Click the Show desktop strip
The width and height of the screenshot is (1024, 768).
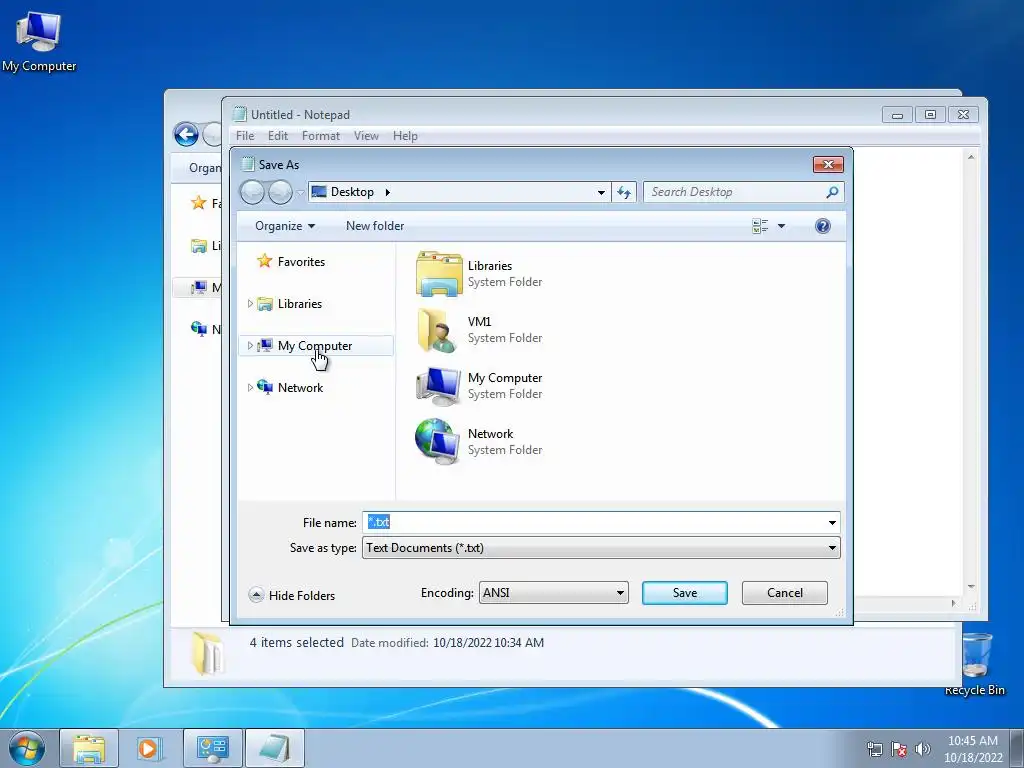pyautogui.click(x=1017, y=748)
